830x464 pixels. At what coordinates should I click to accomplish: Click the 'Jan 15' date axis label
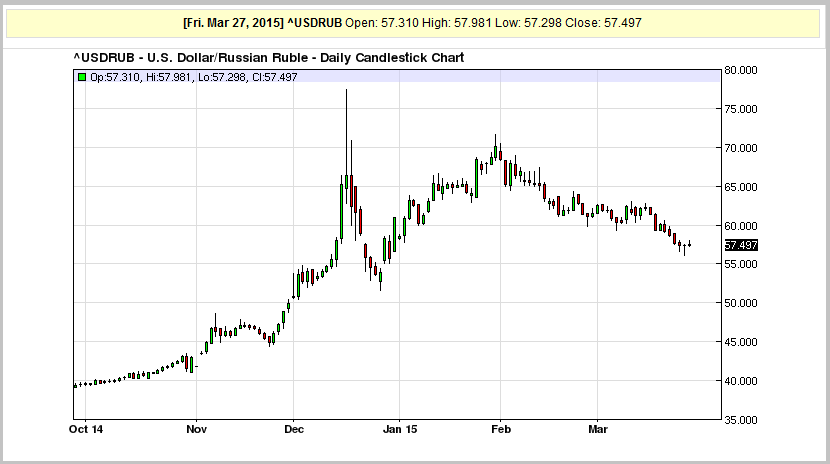[x=400, y=429]
